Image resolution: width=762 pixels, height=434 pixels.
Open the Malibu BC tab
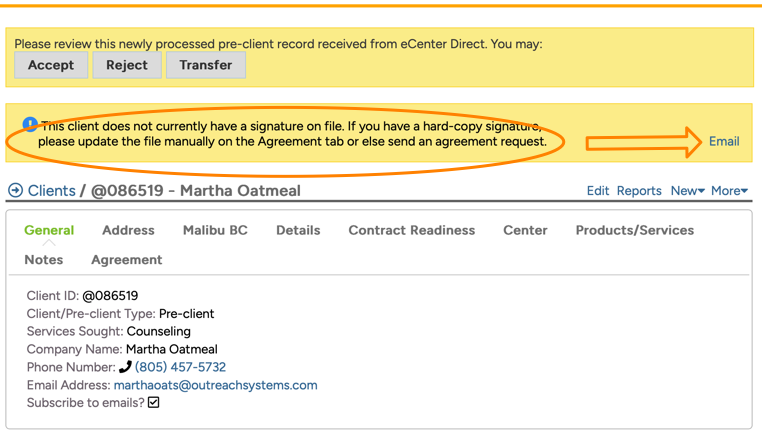215,230
